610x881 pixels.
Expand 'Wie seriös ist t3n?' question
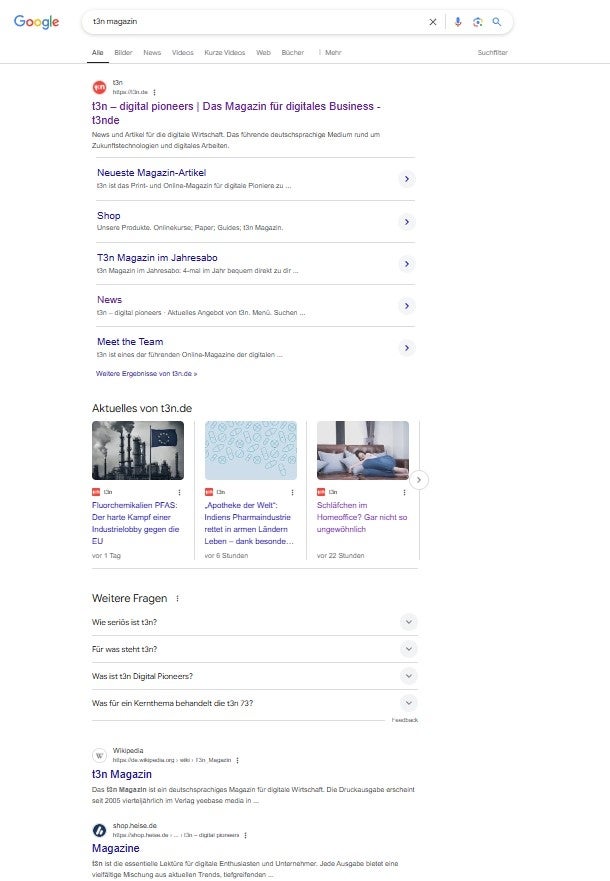click(x=408, y=622)
